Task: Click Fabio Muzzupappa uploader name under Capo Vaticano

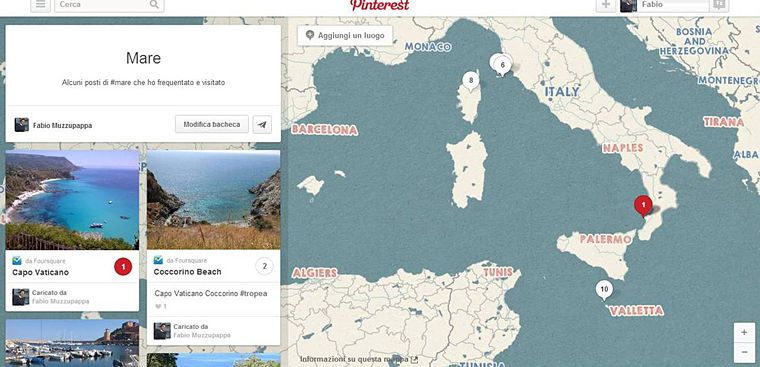Action: tap(61, 302)
